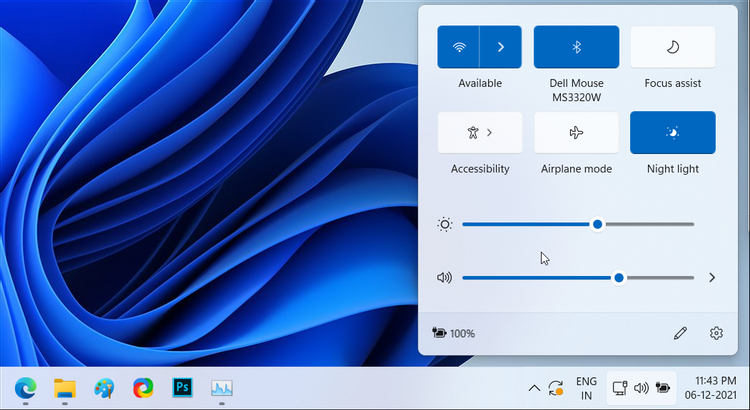This screenshot has height=410, width=750.
Task: Launch Microsoft Edge from the taskbar
Action: (x=26, y=387)
